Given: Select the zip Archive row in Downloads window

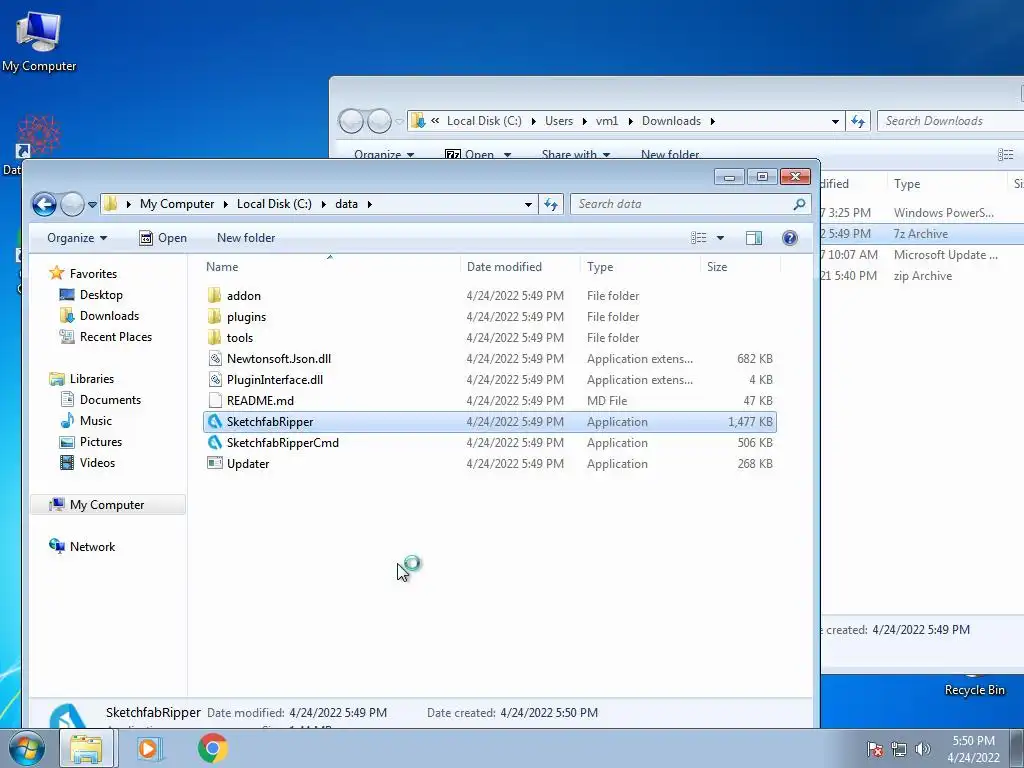Looking at the screenshot, I should 922,276.
